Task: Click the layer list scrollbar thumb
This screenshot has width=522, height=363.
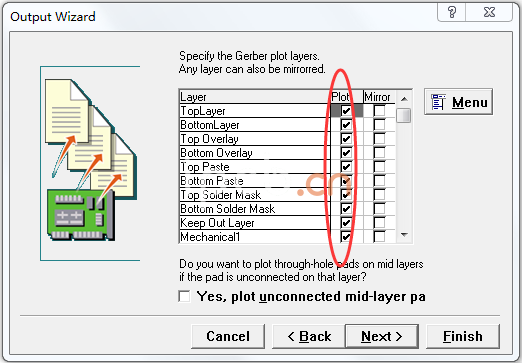Action: pyautogui.click(x=404, y=115)
